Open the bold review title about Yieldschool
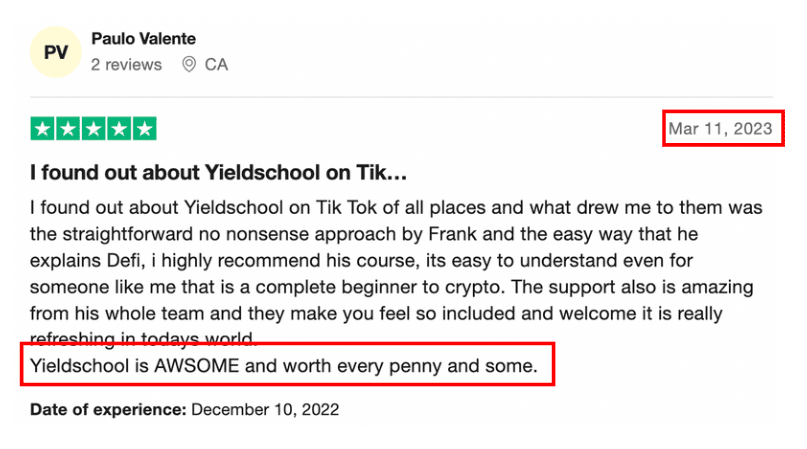 pos(219,172)
